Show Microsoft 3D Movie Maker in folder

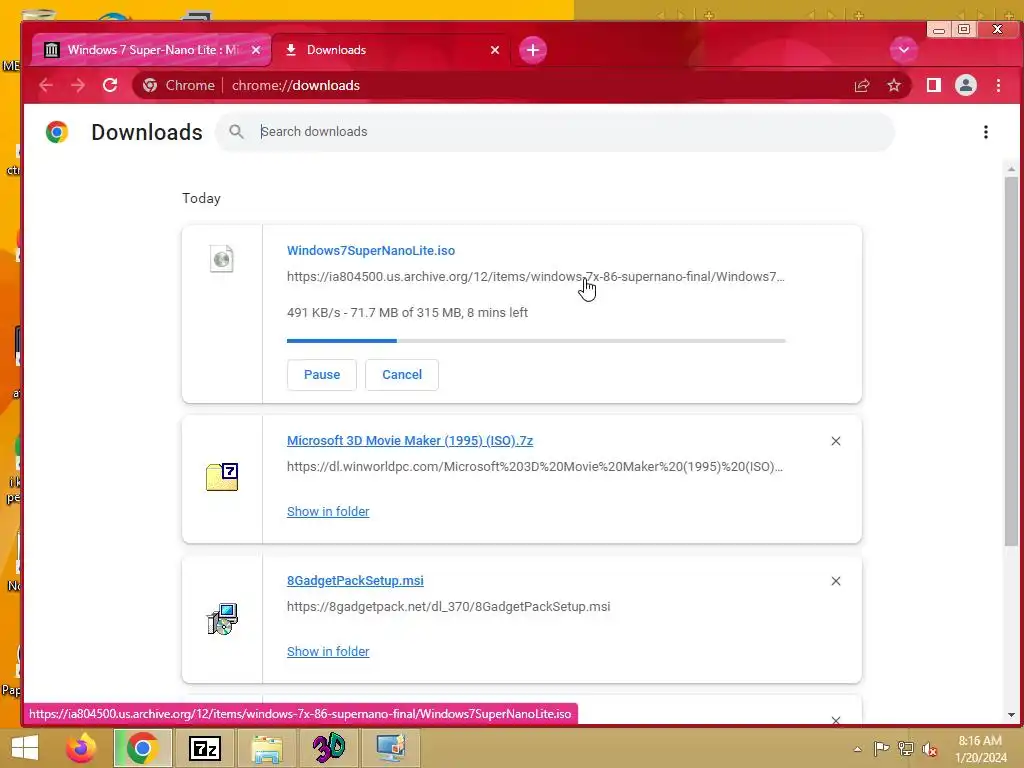(x=328, y=511)
